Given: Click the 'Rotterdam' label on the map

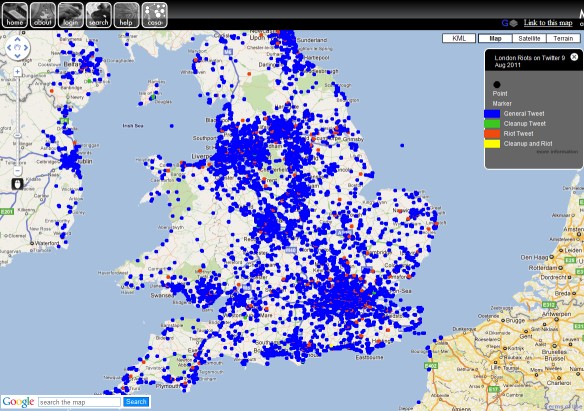Looking at the screenshot, I should click(544, 268).
